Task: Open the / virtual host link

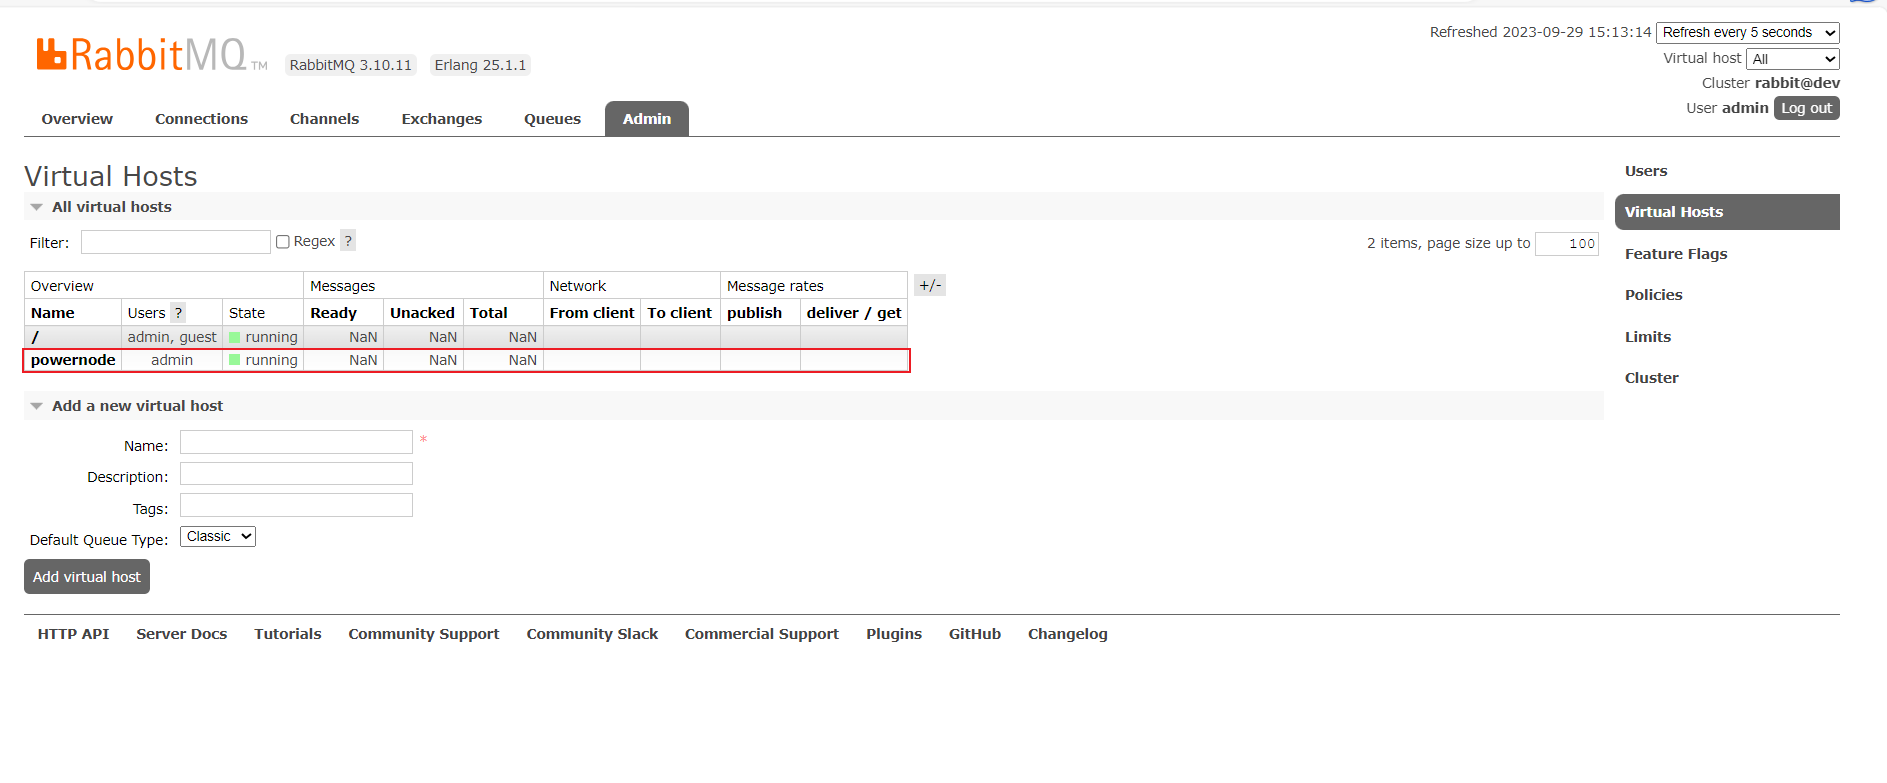Action: click(x=35, y=337)
